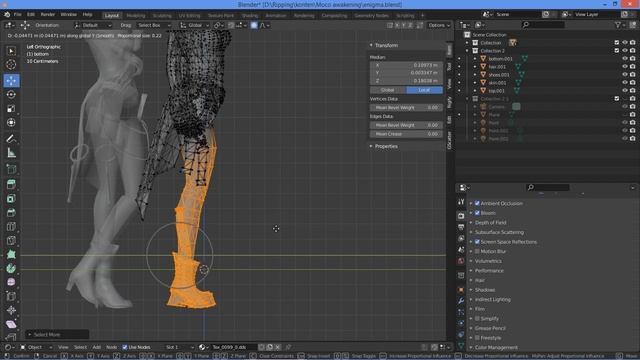640x360 pixels.
Task: Click the Median X value field
Action: pos(406,65)
